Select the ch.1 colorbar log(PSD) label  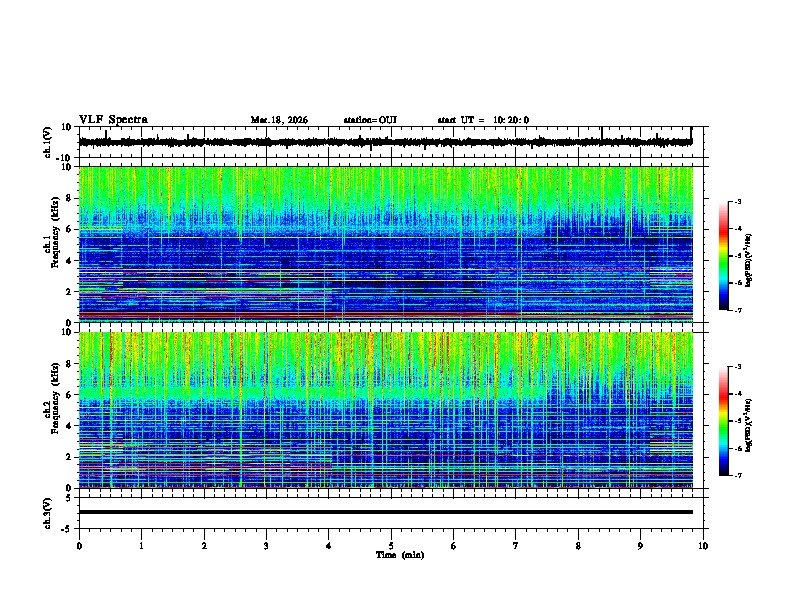(x=749, y=260)
